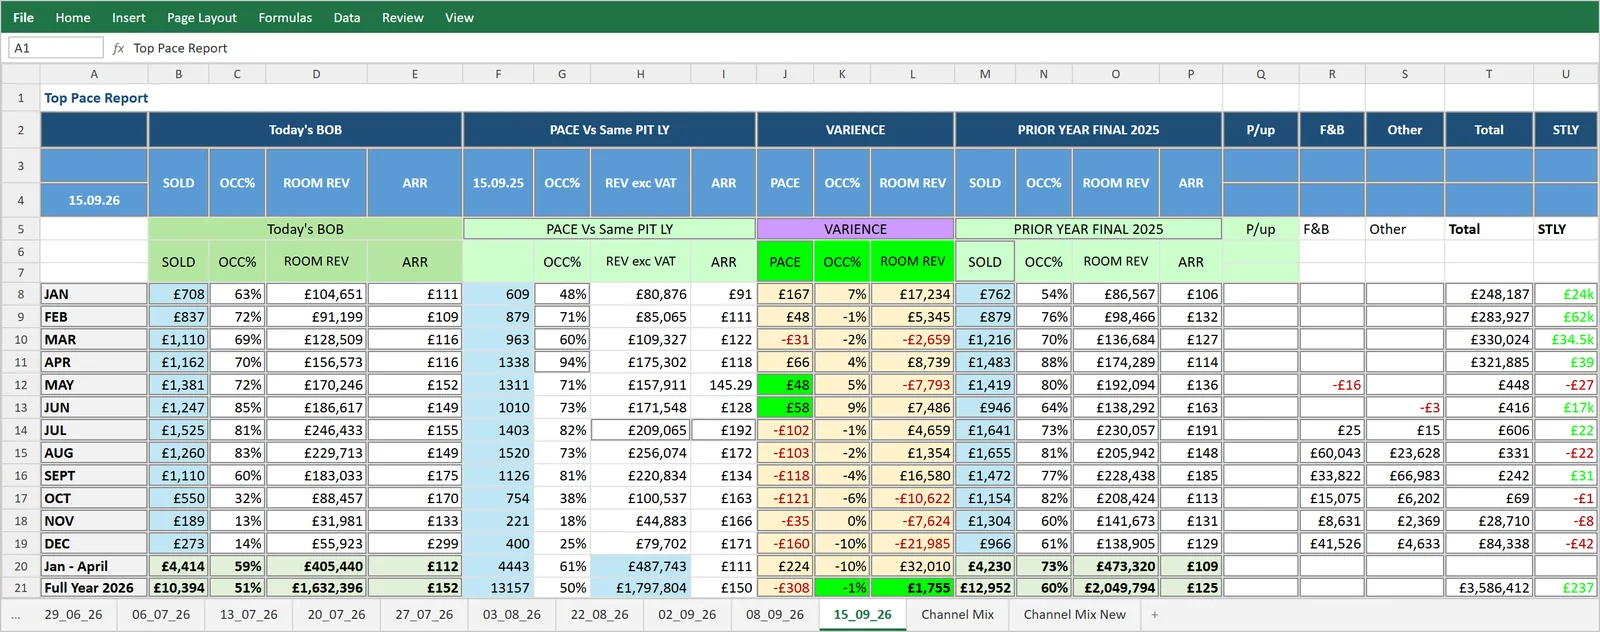
Task: Switch to the 20_07_26 sheet tab
Action: point(336,615)
